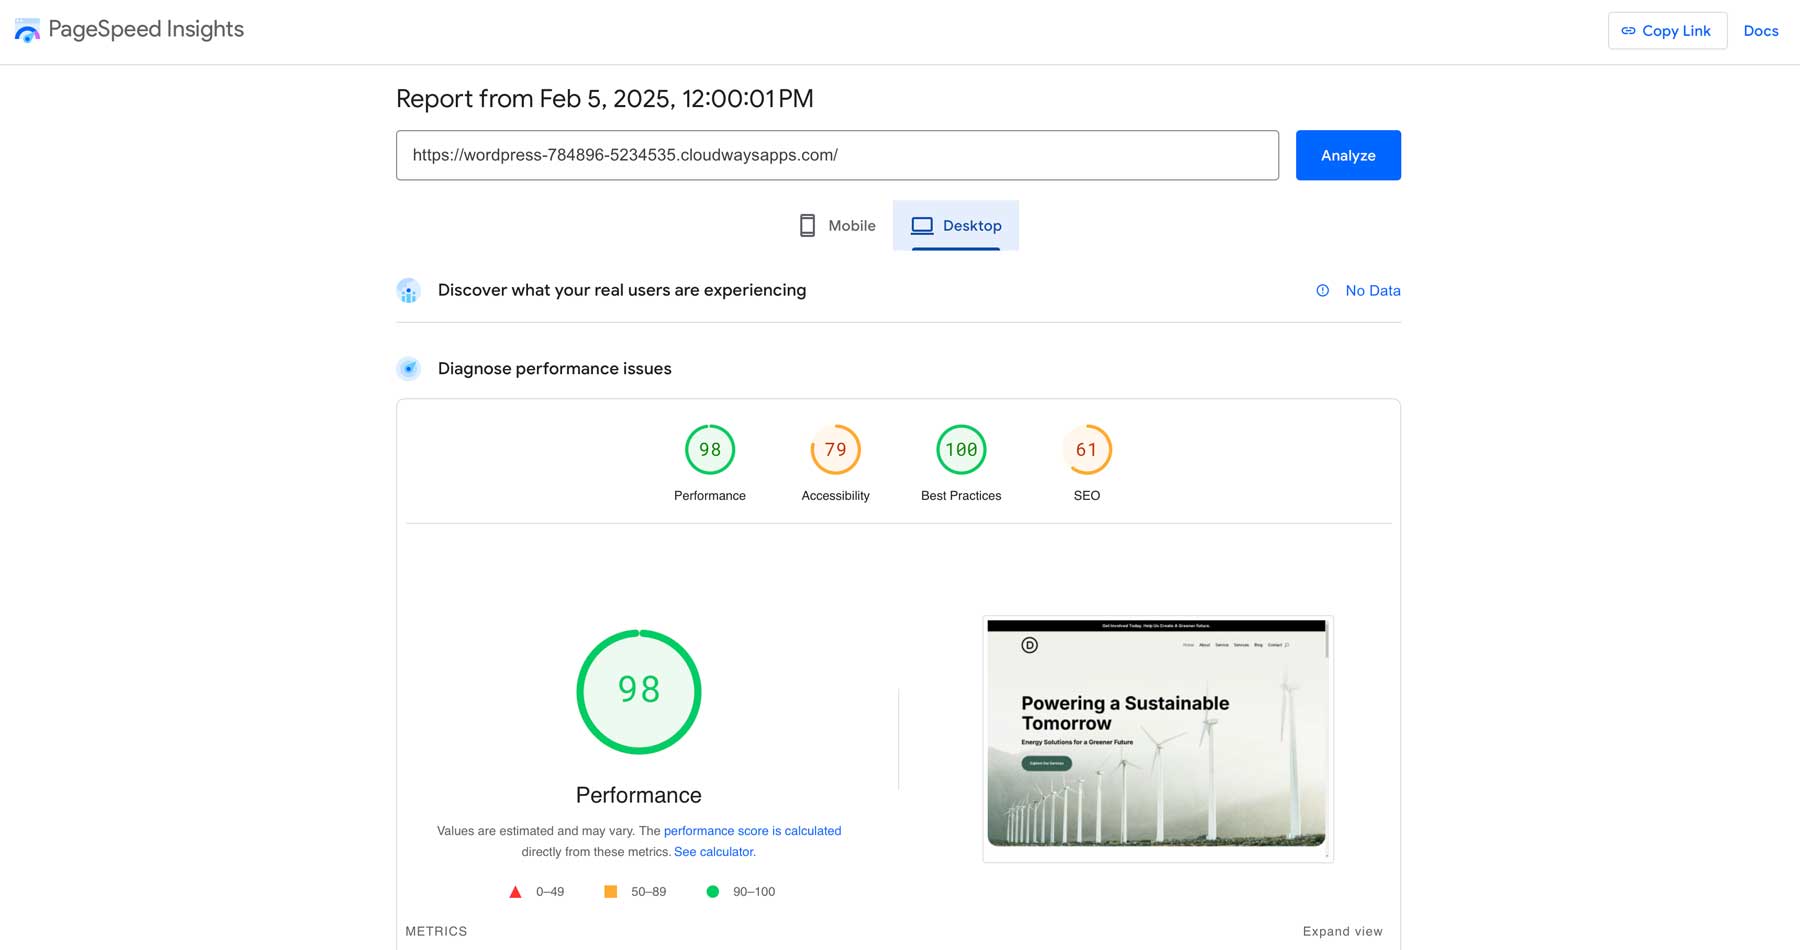The height and width of the screenshot is (950, 1800).
Task: Expand the No Data details
Action: coord(1373,290)
